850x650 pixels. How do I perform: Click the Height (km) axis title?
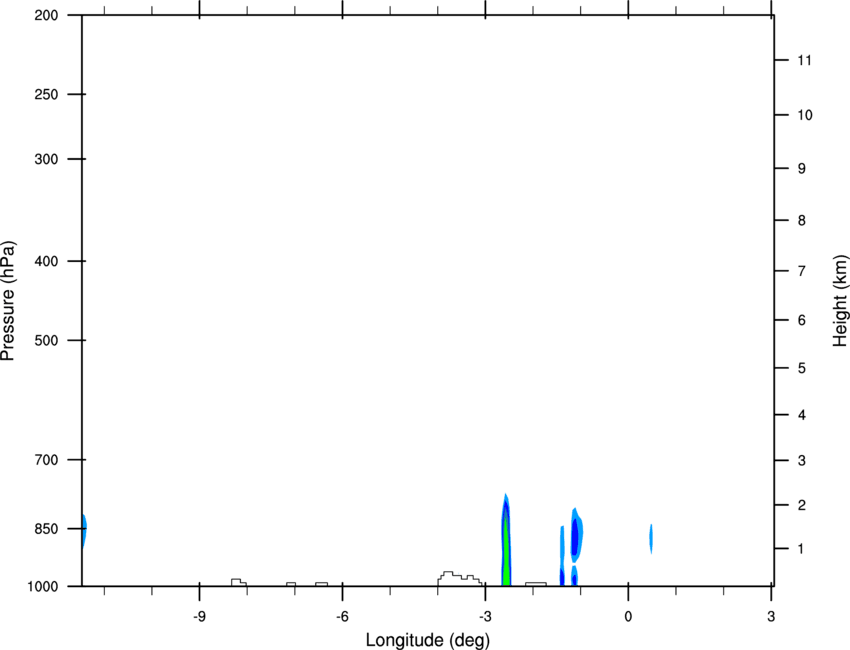840,300
